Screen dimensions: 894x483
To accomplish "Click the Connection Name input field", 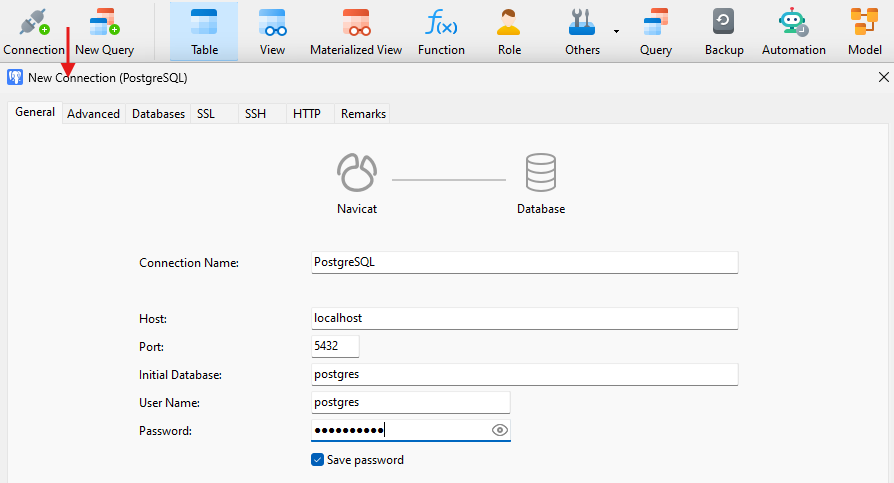I will tap(525, 262).
